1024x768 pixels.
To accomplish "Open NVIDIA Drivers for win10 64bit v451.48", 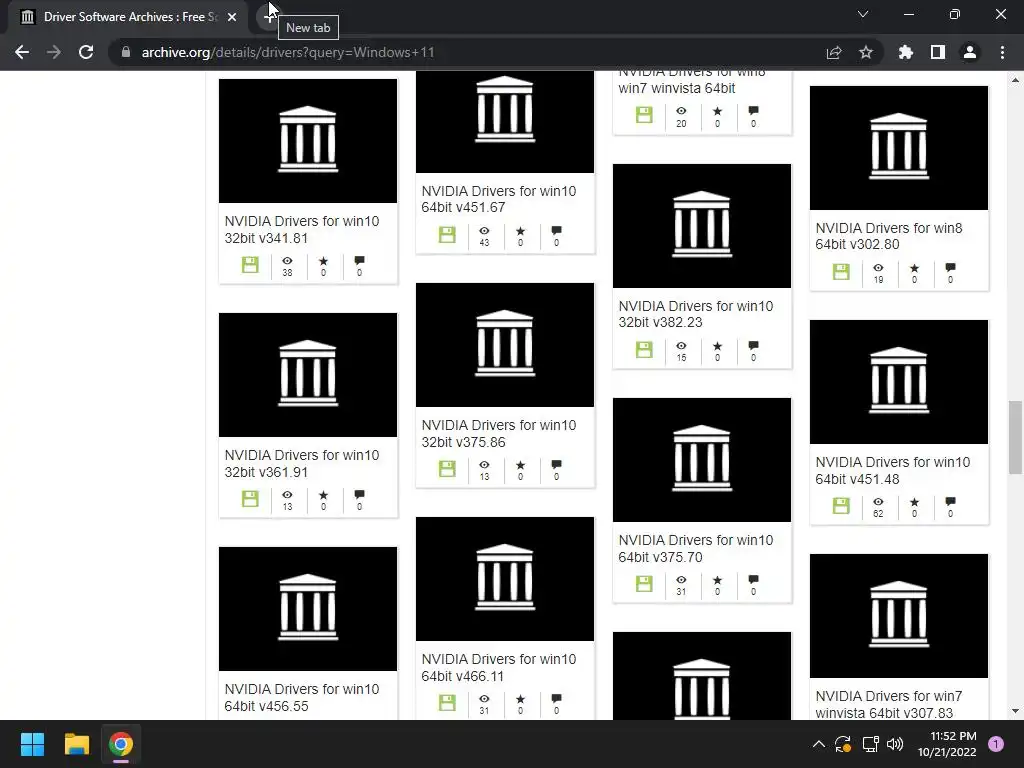I will click(x=893, y=470).
